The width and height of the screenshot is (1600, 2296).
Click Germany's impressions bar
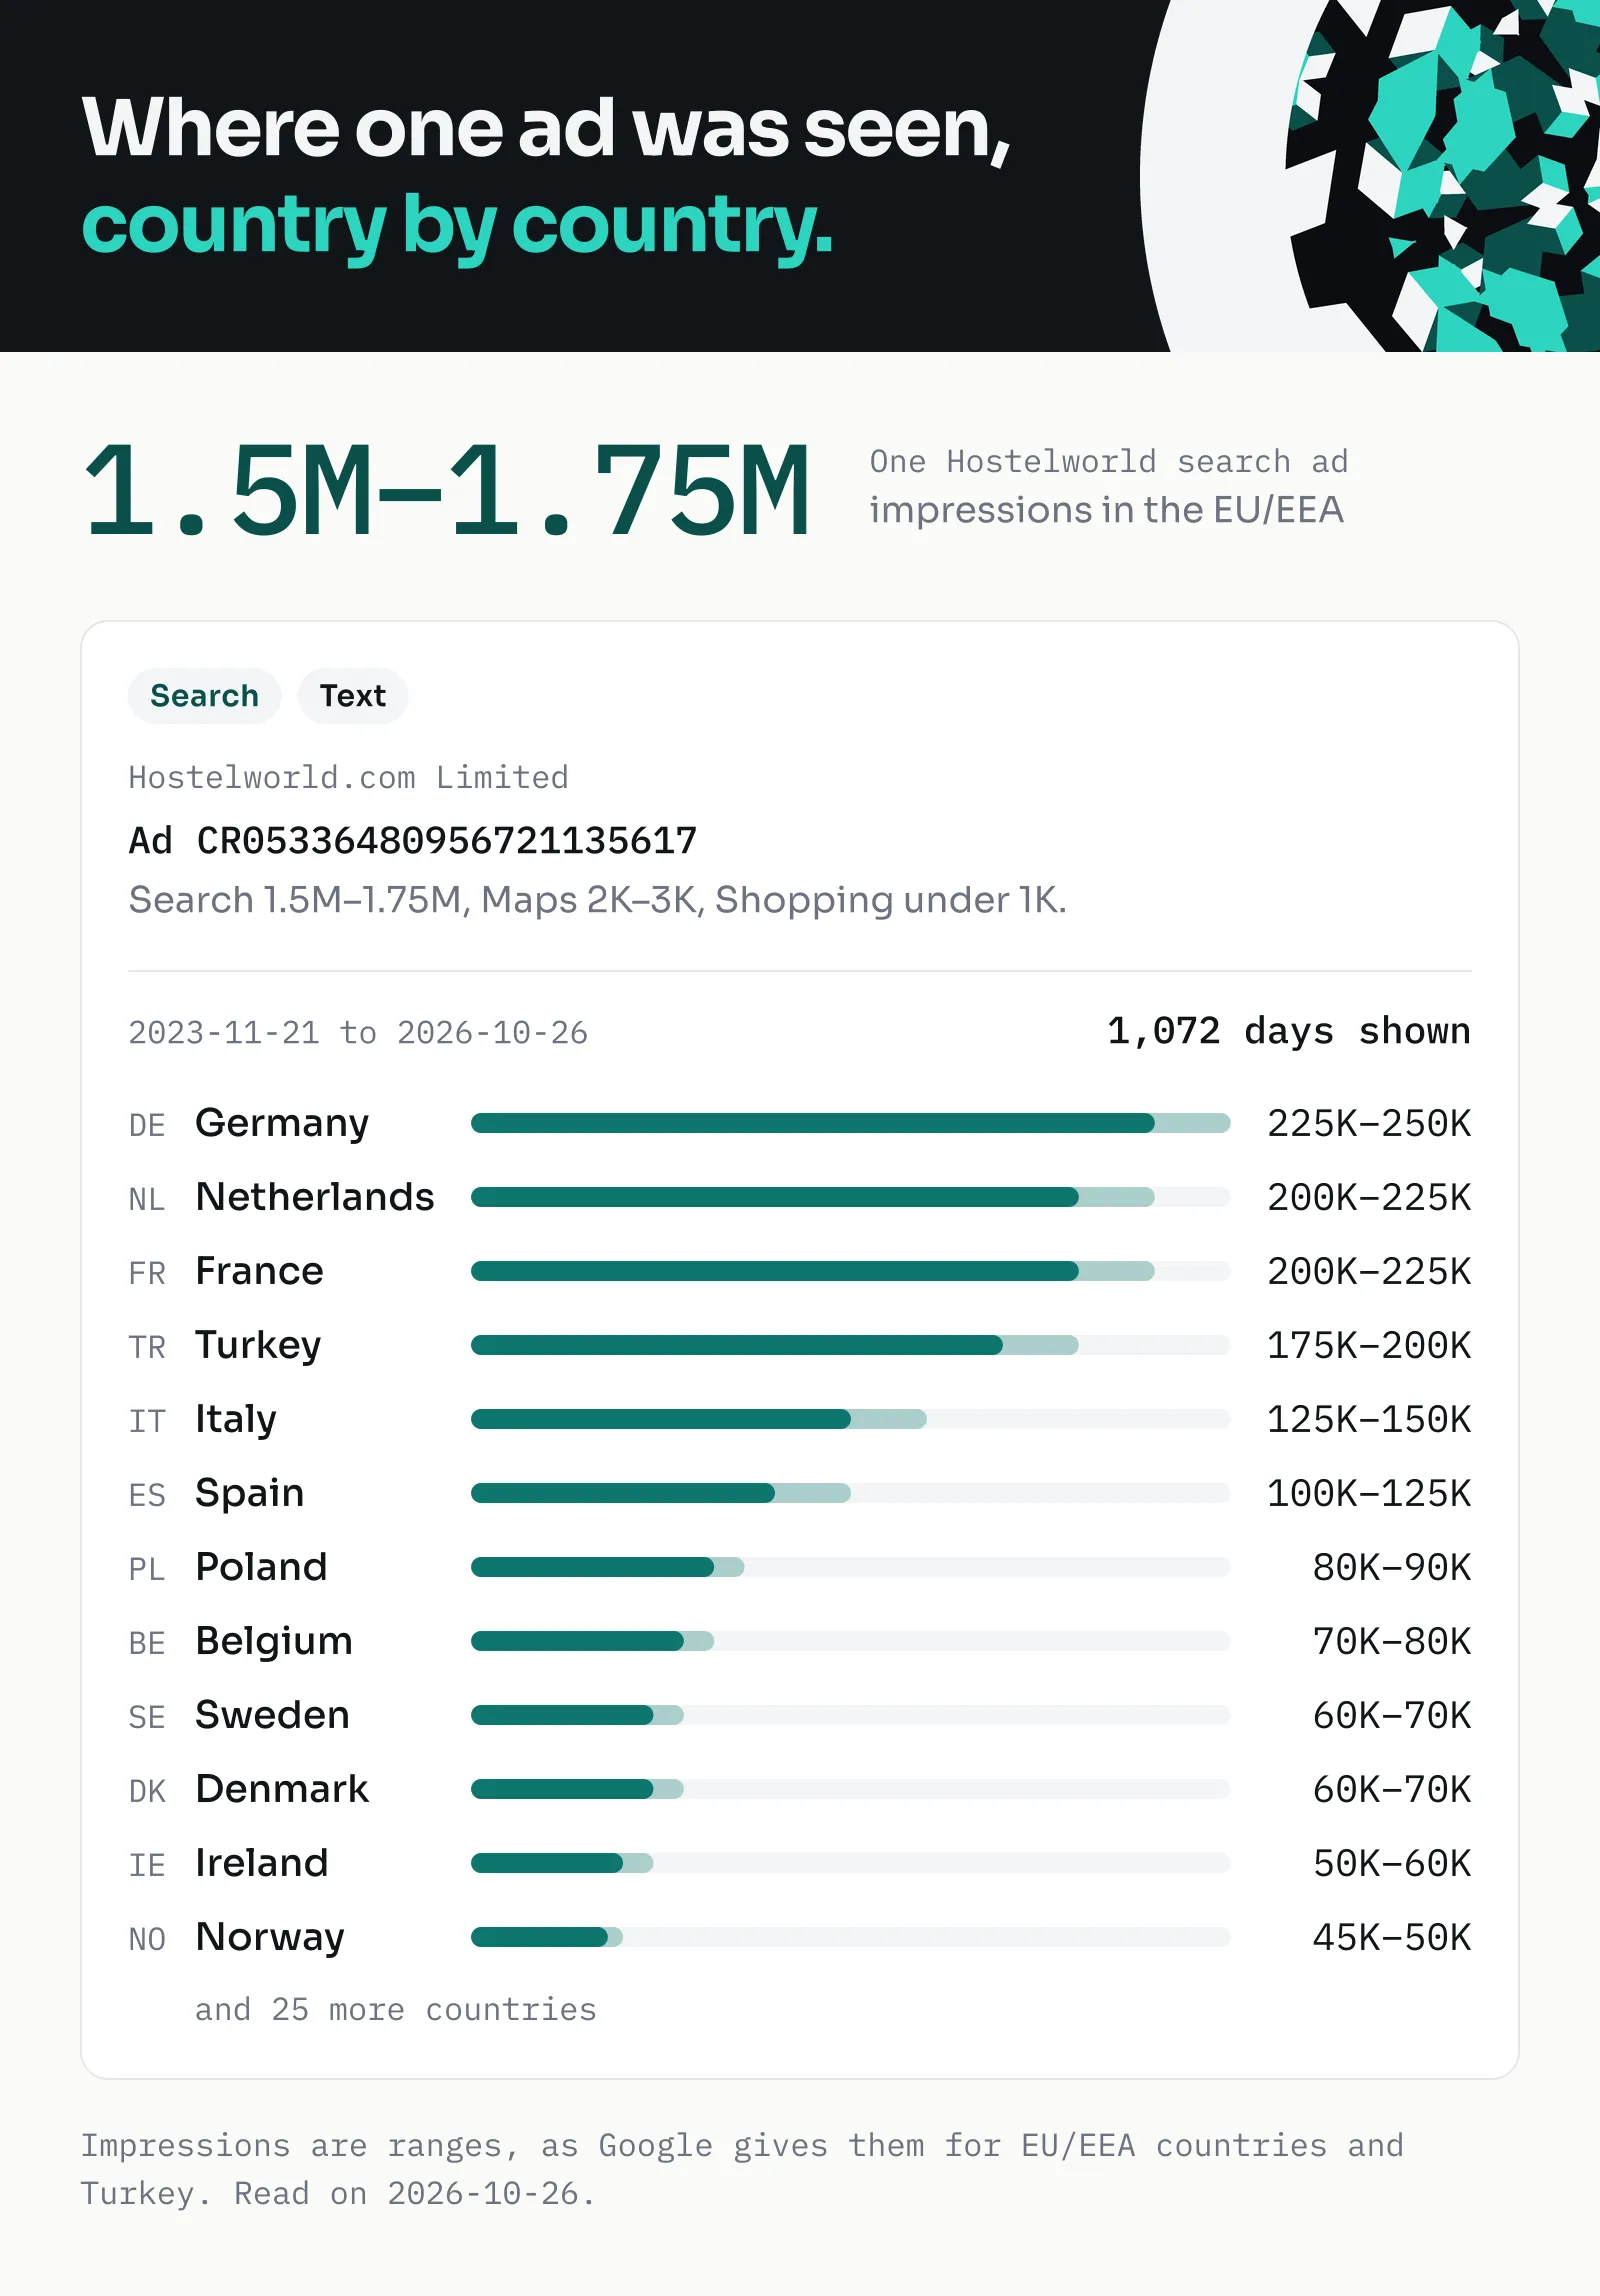pyautogui.click(x=850, y=1123)
